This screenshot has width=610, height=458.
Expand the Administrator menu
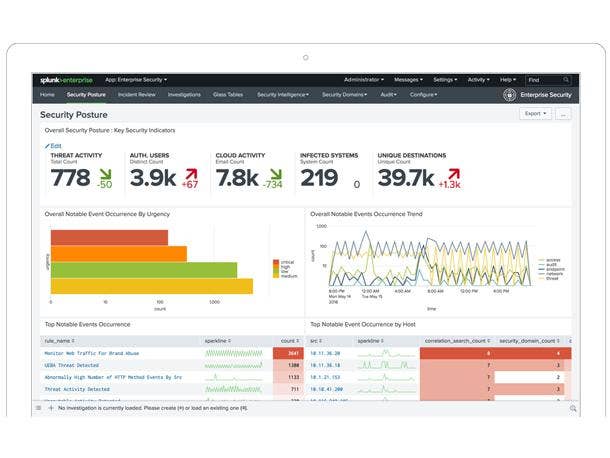click(x=363, y=79)
